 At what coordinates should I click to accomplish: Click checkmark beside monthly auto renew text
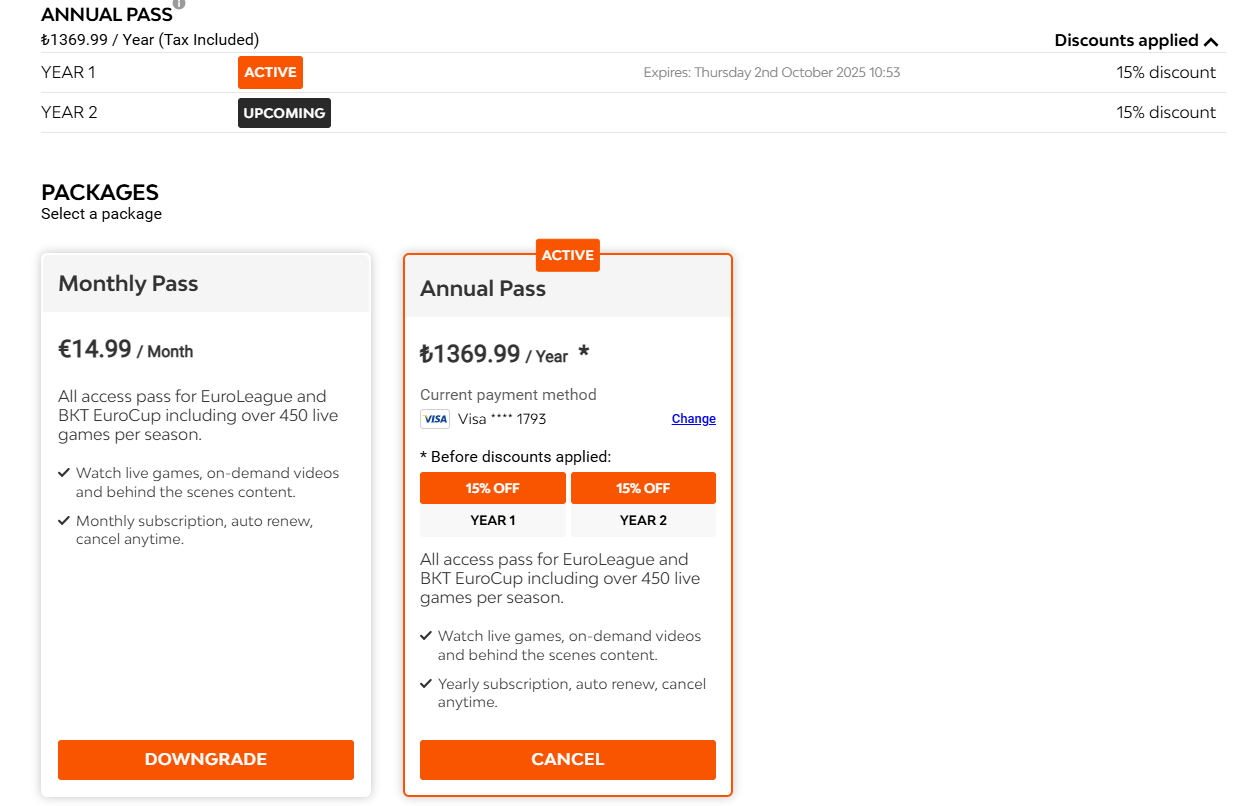(x=64, y=521)
